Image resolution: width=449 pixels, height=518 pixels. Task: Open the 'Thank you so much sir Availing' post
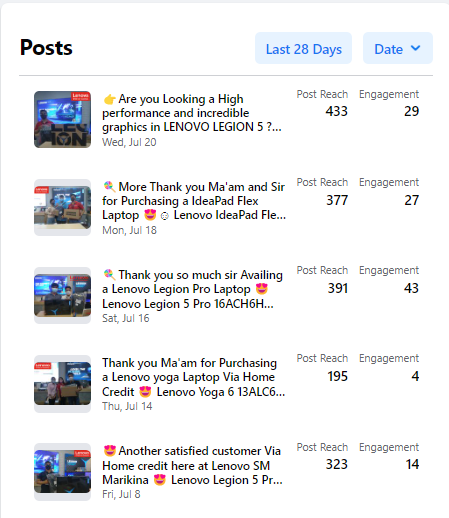click(192, 289)
